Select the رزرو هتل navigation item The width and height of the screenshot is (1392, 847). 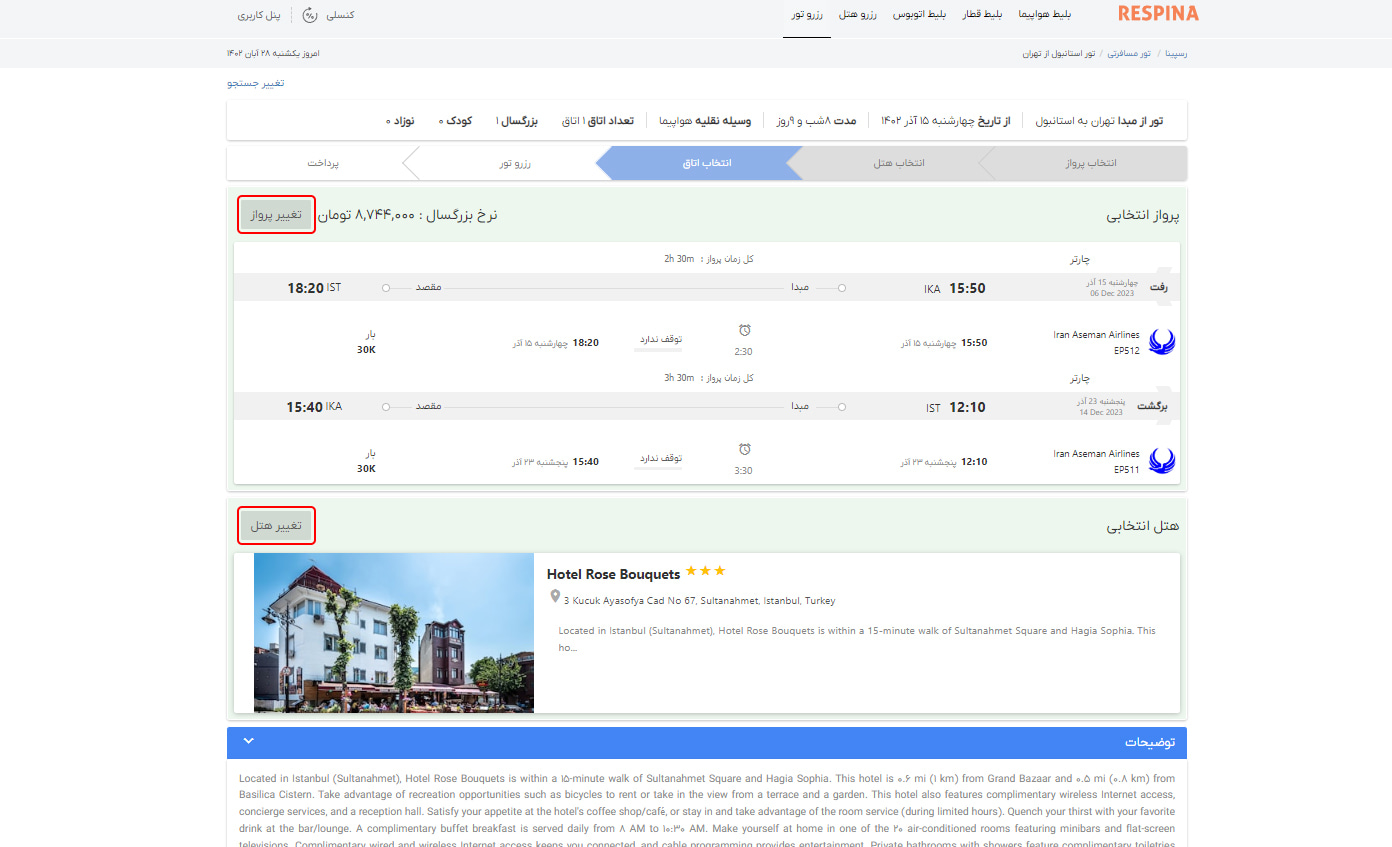tap(858, 15)
